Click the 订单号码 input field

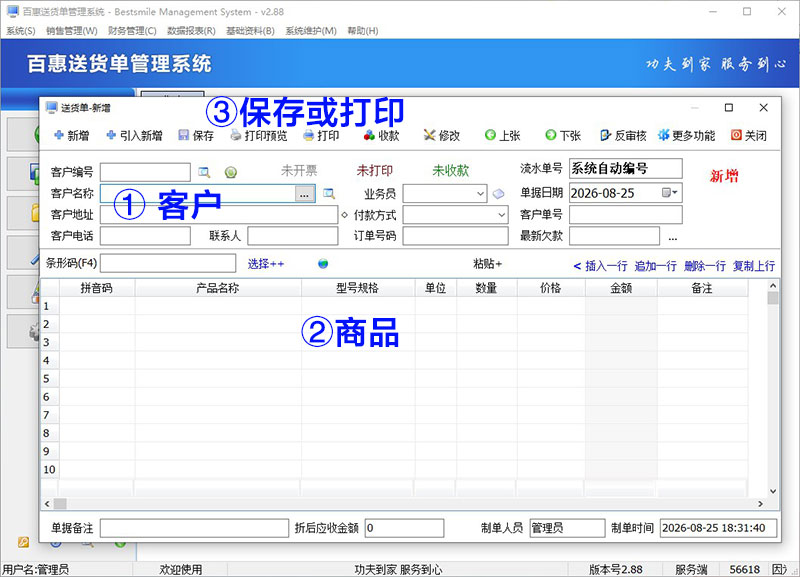[456, 236]
